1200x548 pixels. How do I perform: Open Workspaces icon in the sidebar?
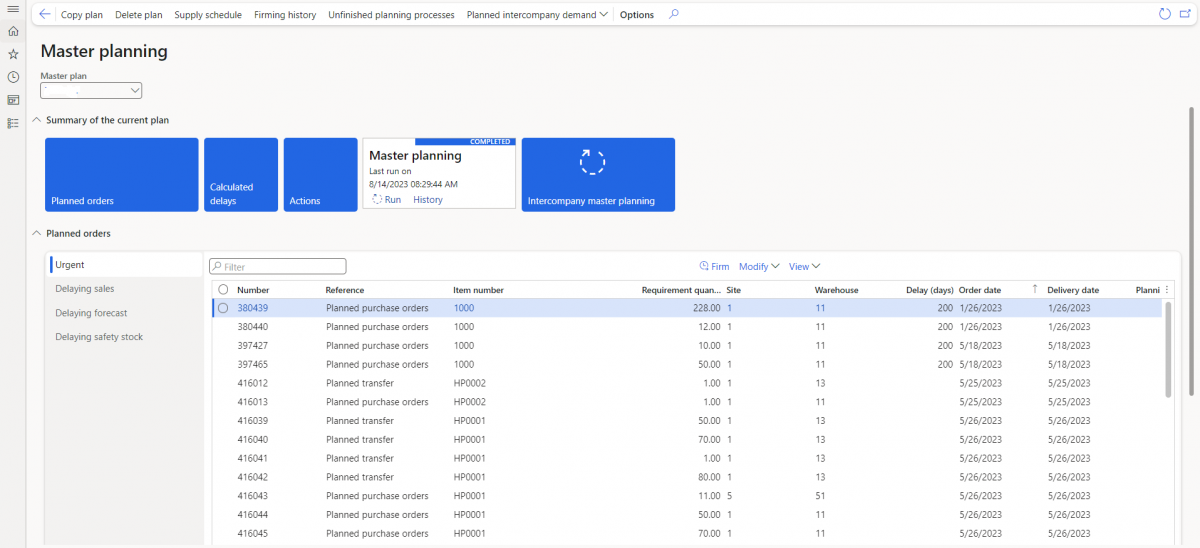pos(13,100)
